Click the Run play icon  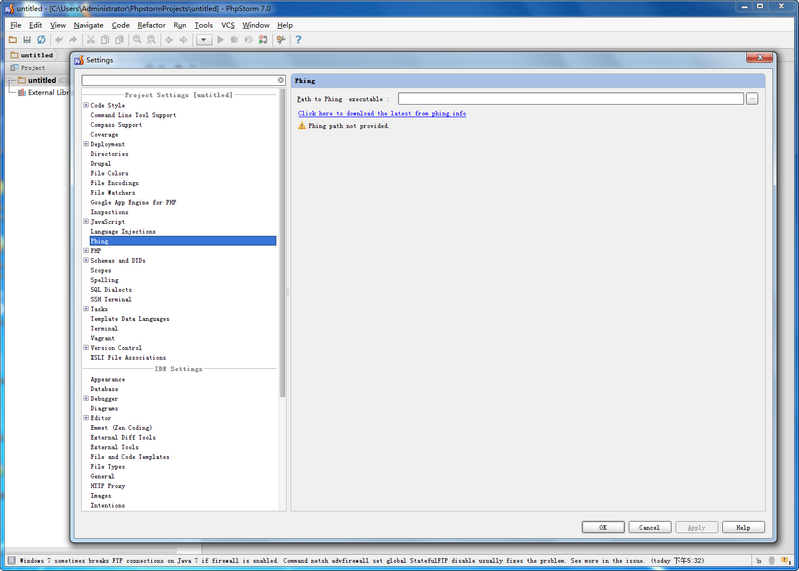point(220,40)
